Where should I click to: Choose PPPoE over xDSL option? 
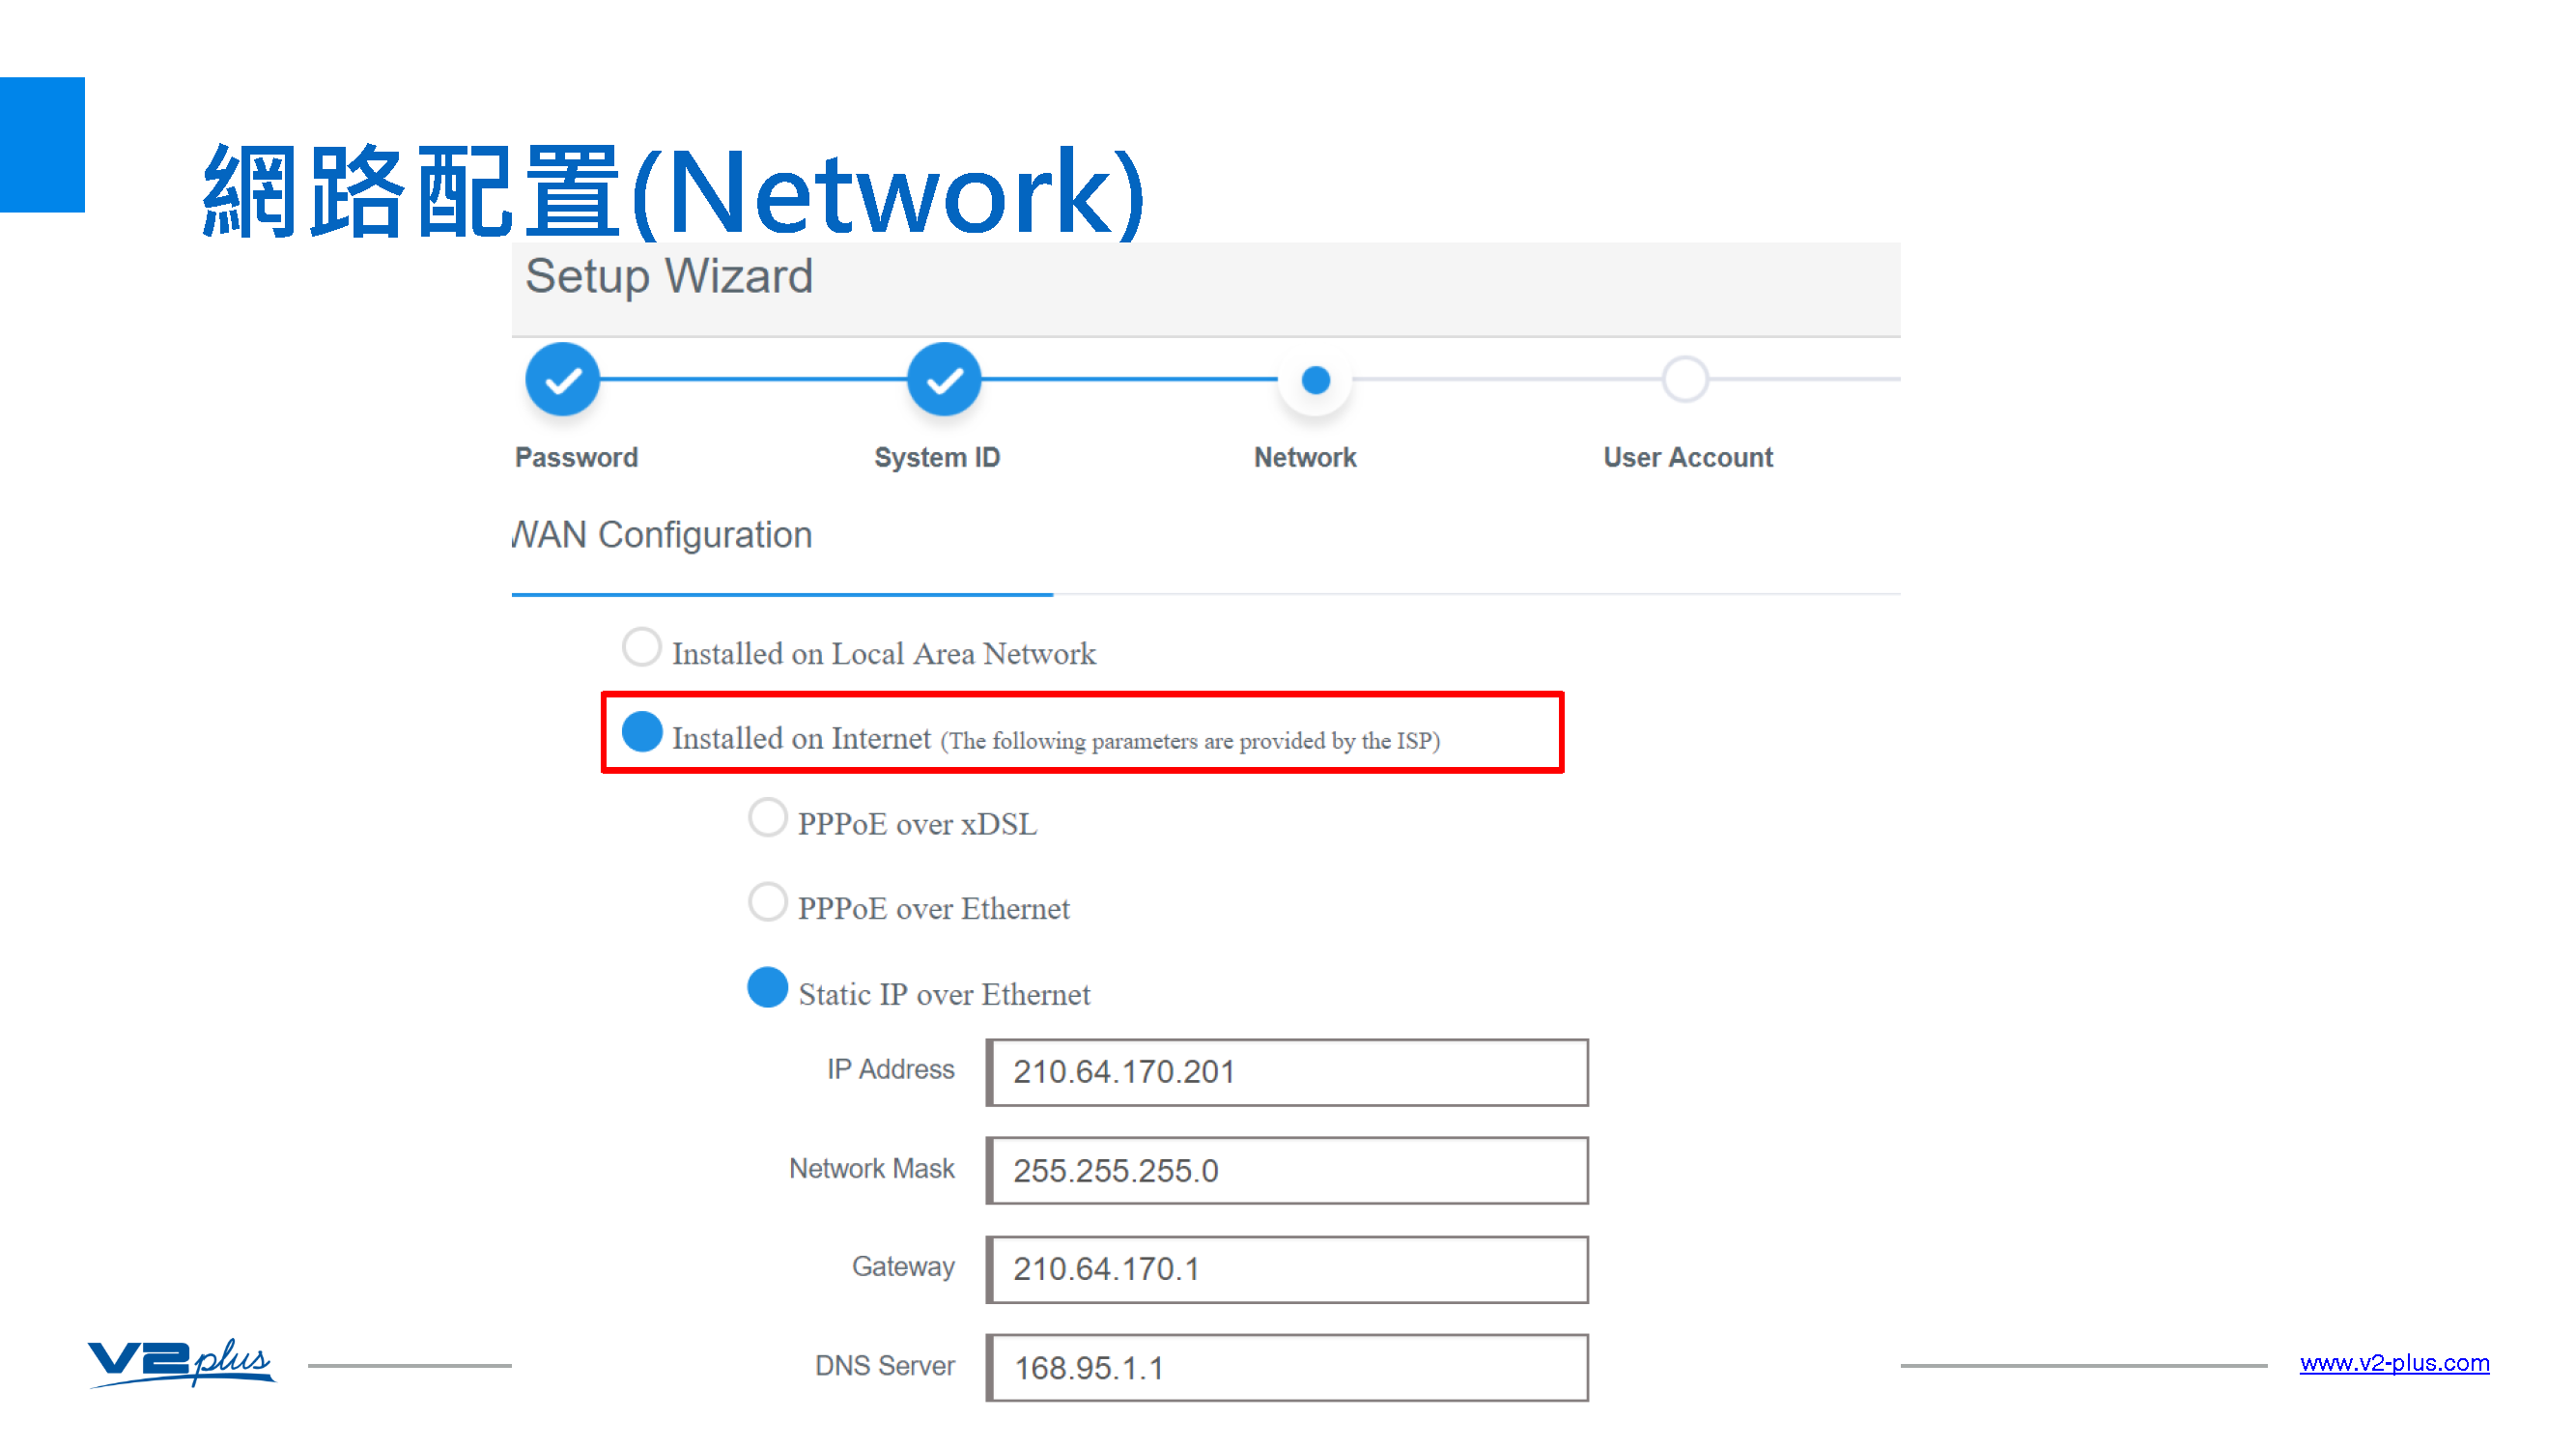click(767, 818)
